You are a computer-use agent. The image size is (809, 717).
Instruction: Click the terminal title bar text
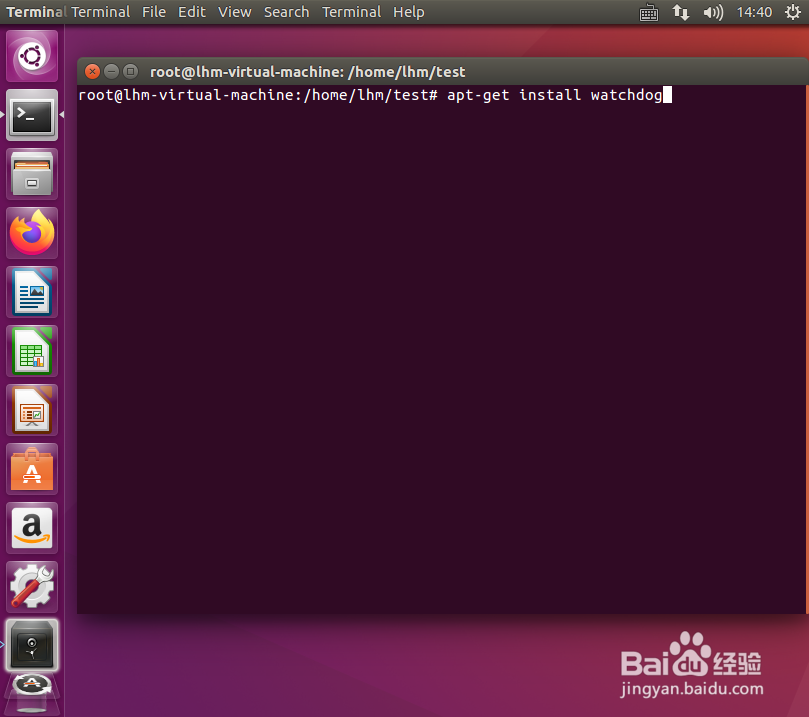308,72
